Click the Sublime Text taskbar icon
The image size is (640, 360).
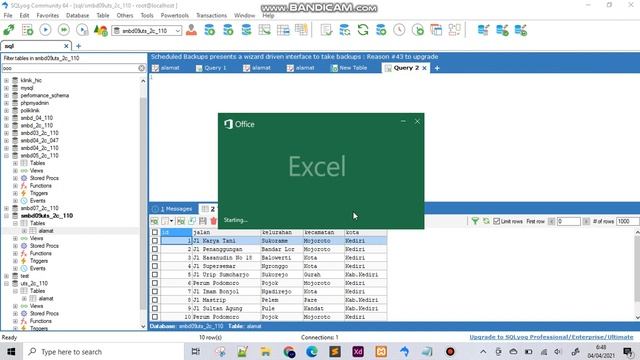(x=335, y=351)
